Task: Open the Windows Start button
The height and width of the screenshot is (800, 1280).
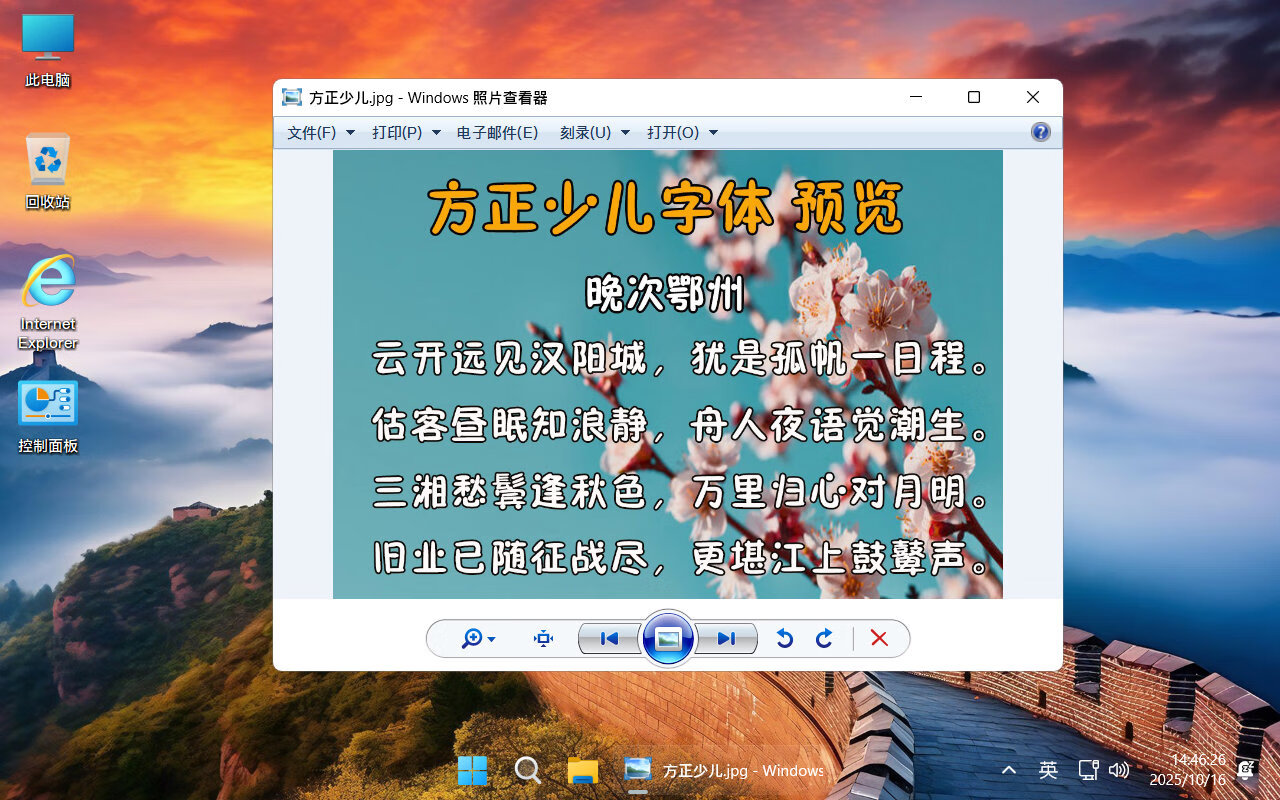Action: (x=472, y=770)
